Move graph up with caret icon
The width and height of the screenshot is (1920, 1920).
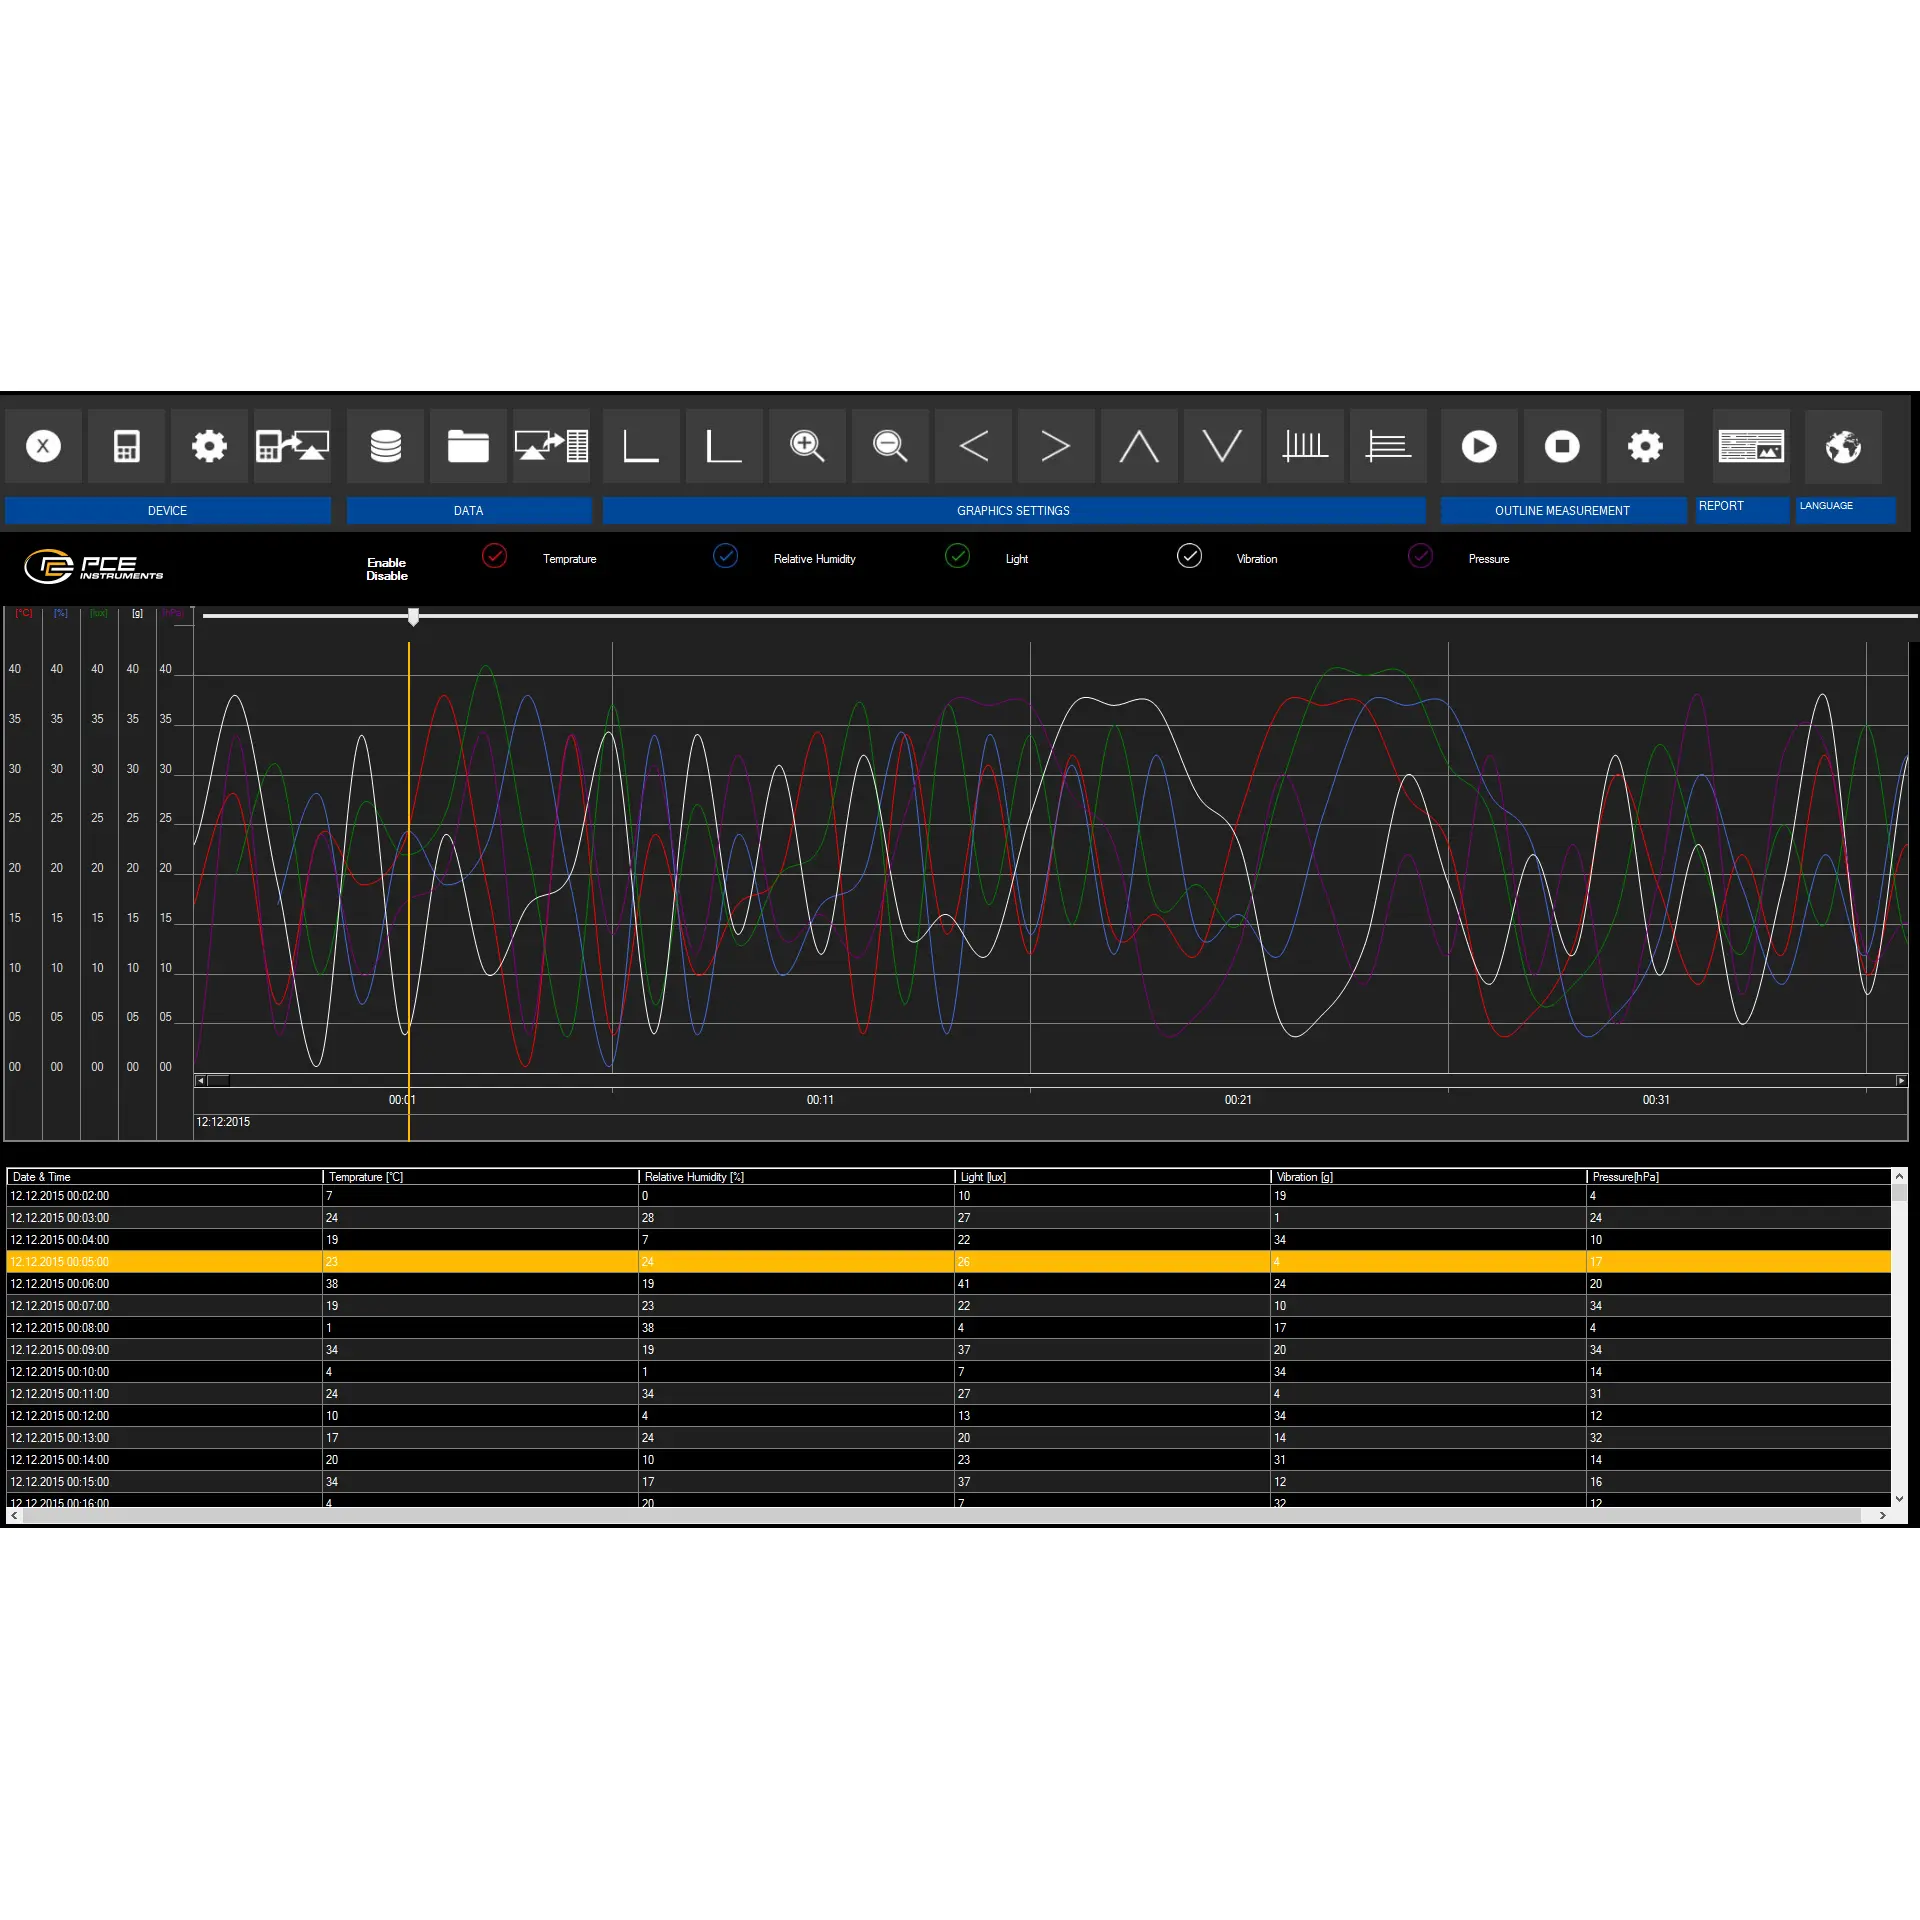pyautogui.click(x=1139, y=446)
